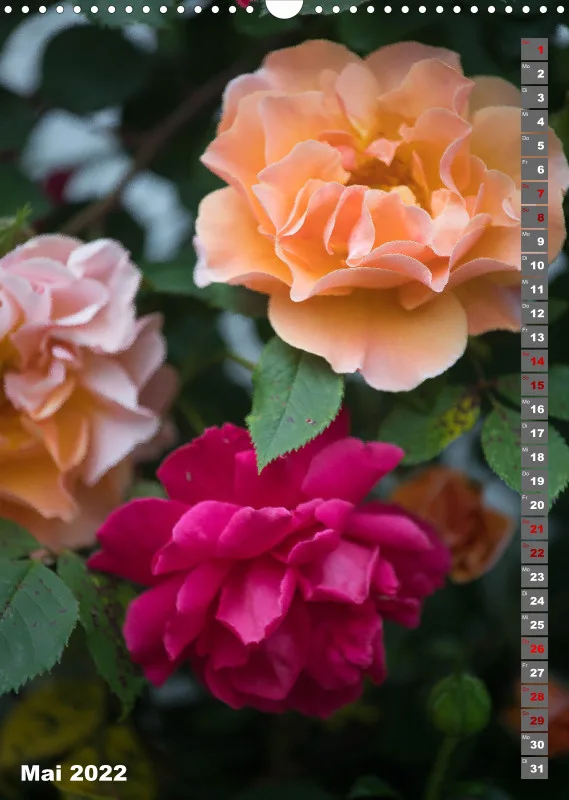Click the green rosebud near bottom
The width and height of the screenshot is (569, 800).
(460, 704)
